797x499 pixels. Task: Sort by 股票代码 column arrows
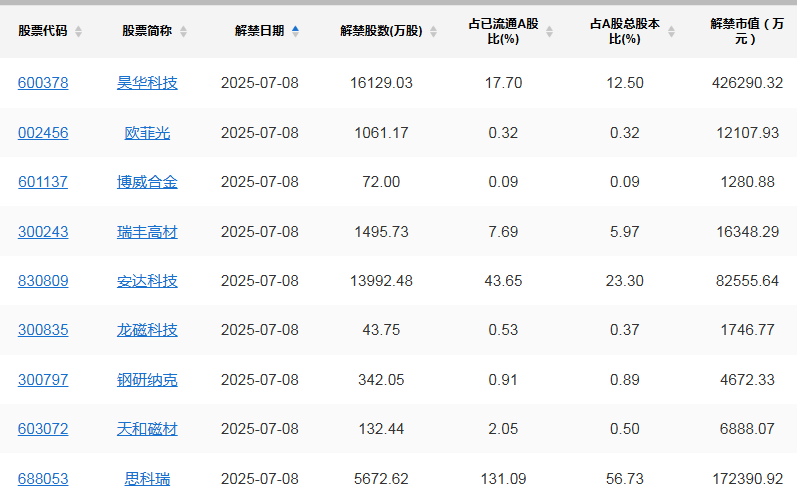tap(78, 32)
